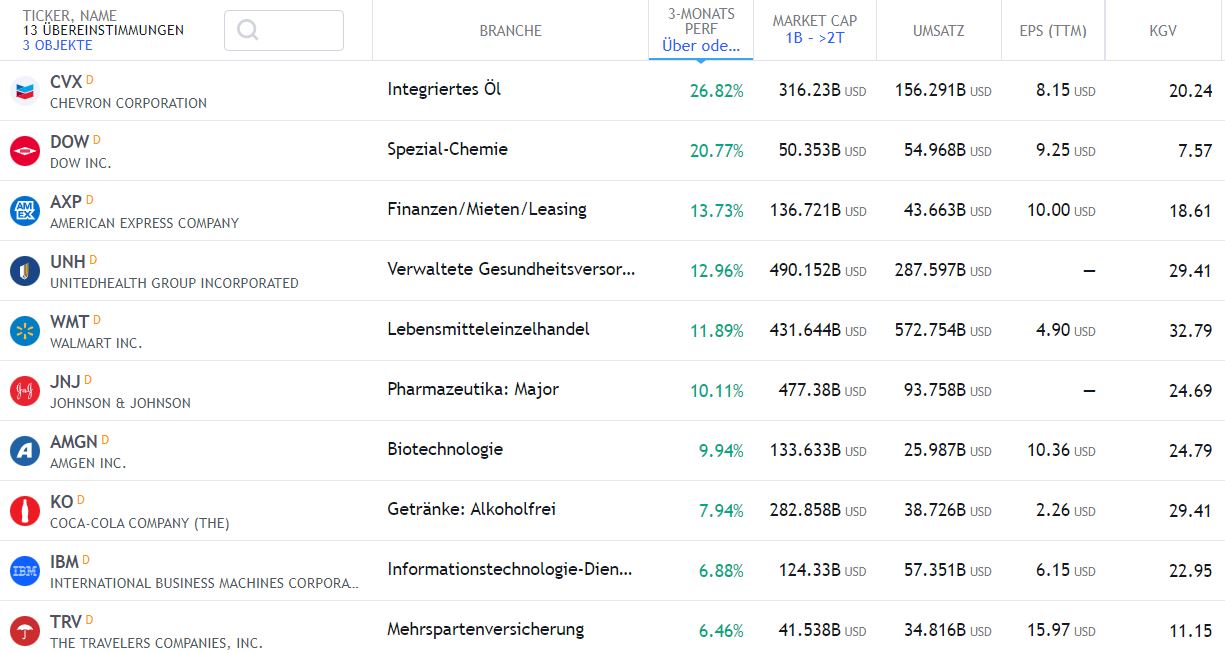Select the Dow Inc. company logo
This screenshot has height=653, width=1225.
(25, 150)
